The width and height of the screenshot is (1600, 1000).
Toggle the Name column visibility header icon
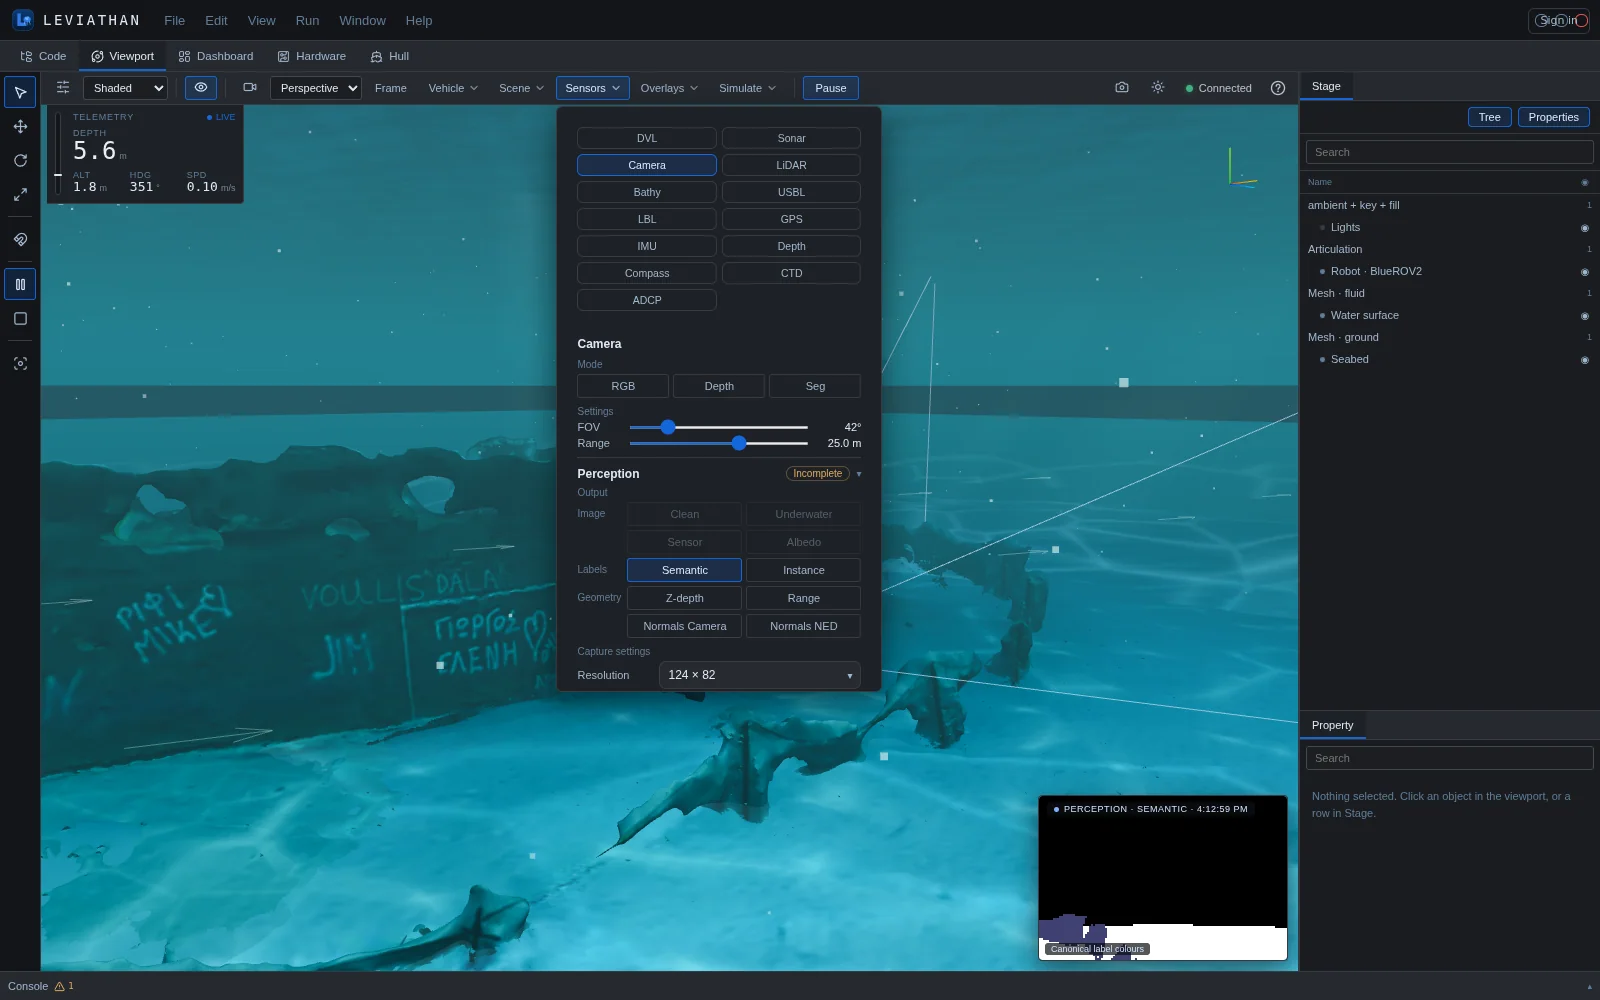click(1585, 182)
